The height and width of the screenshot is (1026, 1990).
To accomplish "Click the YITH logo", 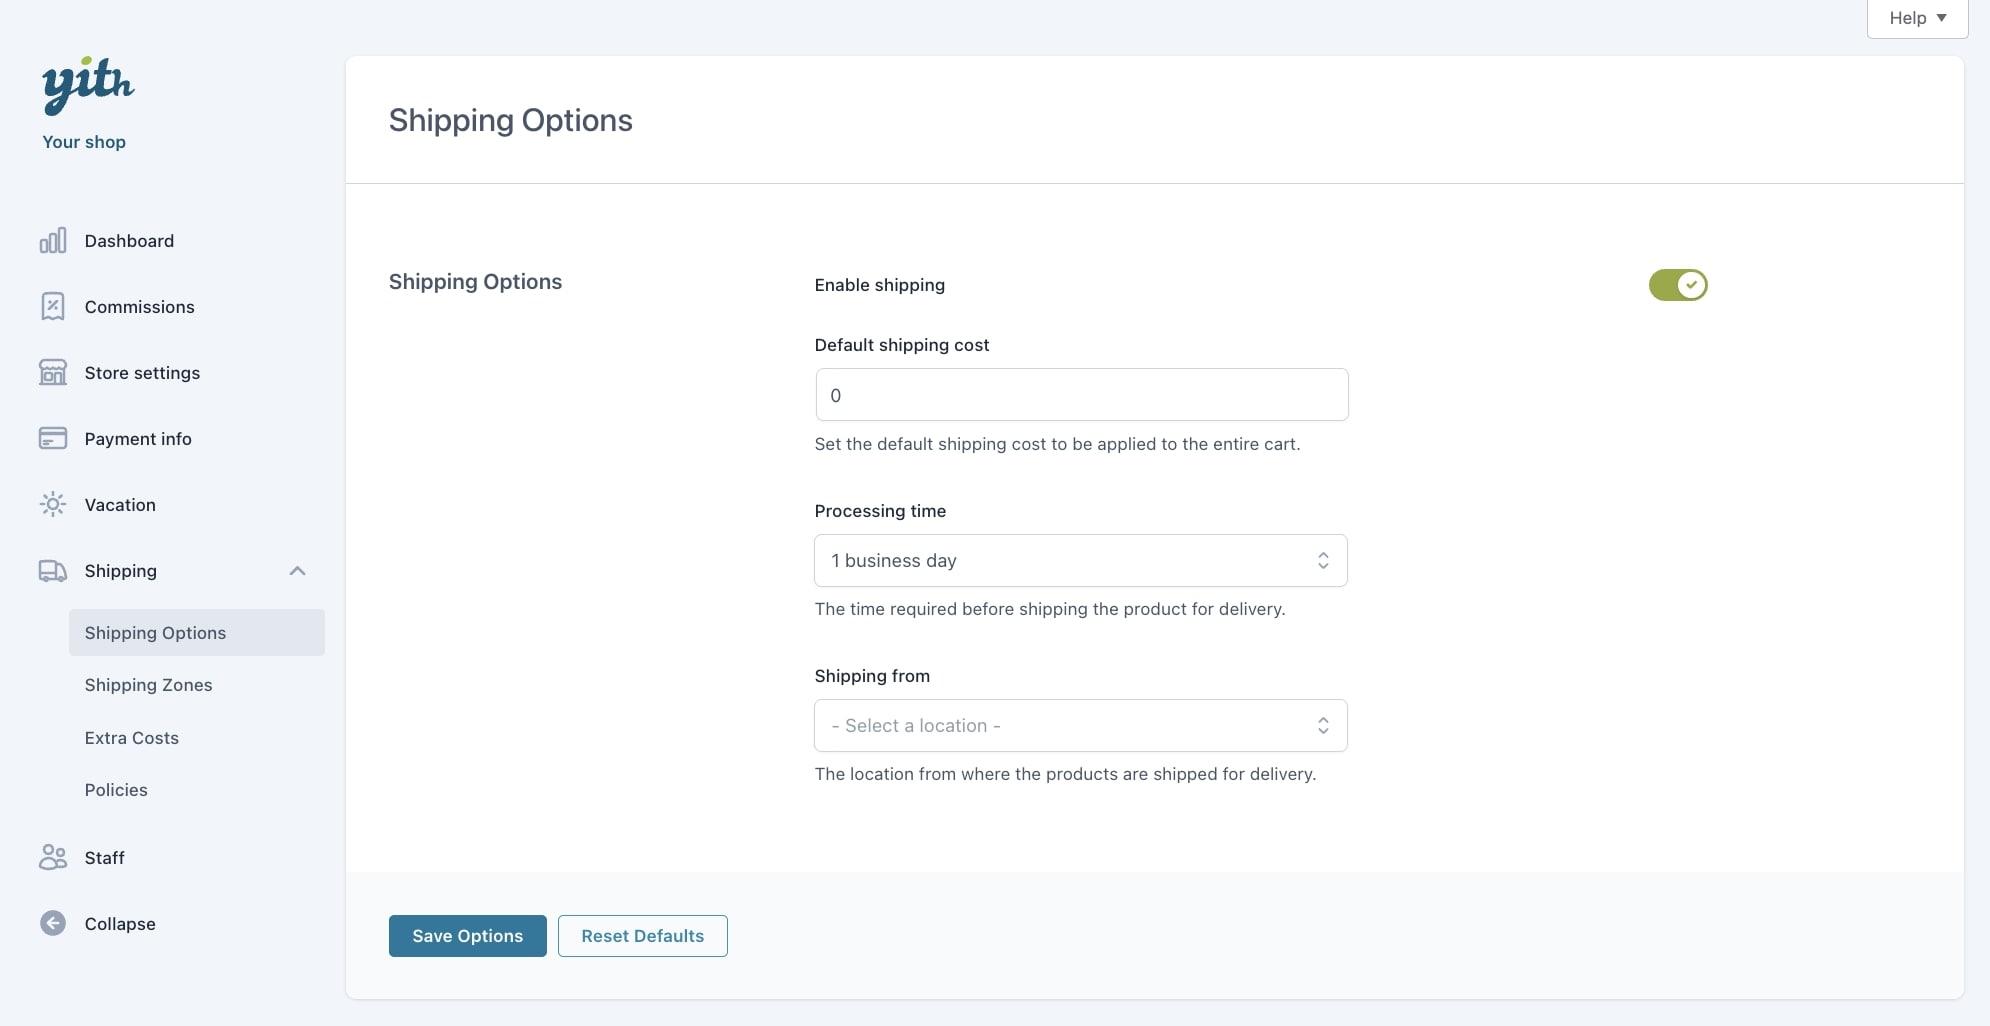I will click(x=88, y=85).
